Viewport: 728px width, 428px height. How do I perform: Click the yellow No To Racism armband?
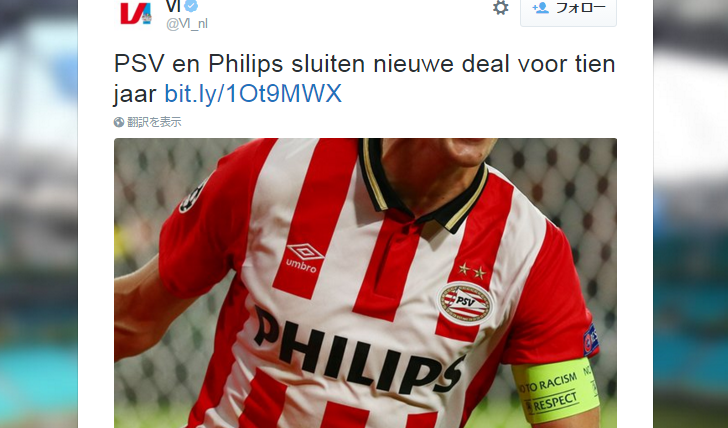[x=556, y=390]
